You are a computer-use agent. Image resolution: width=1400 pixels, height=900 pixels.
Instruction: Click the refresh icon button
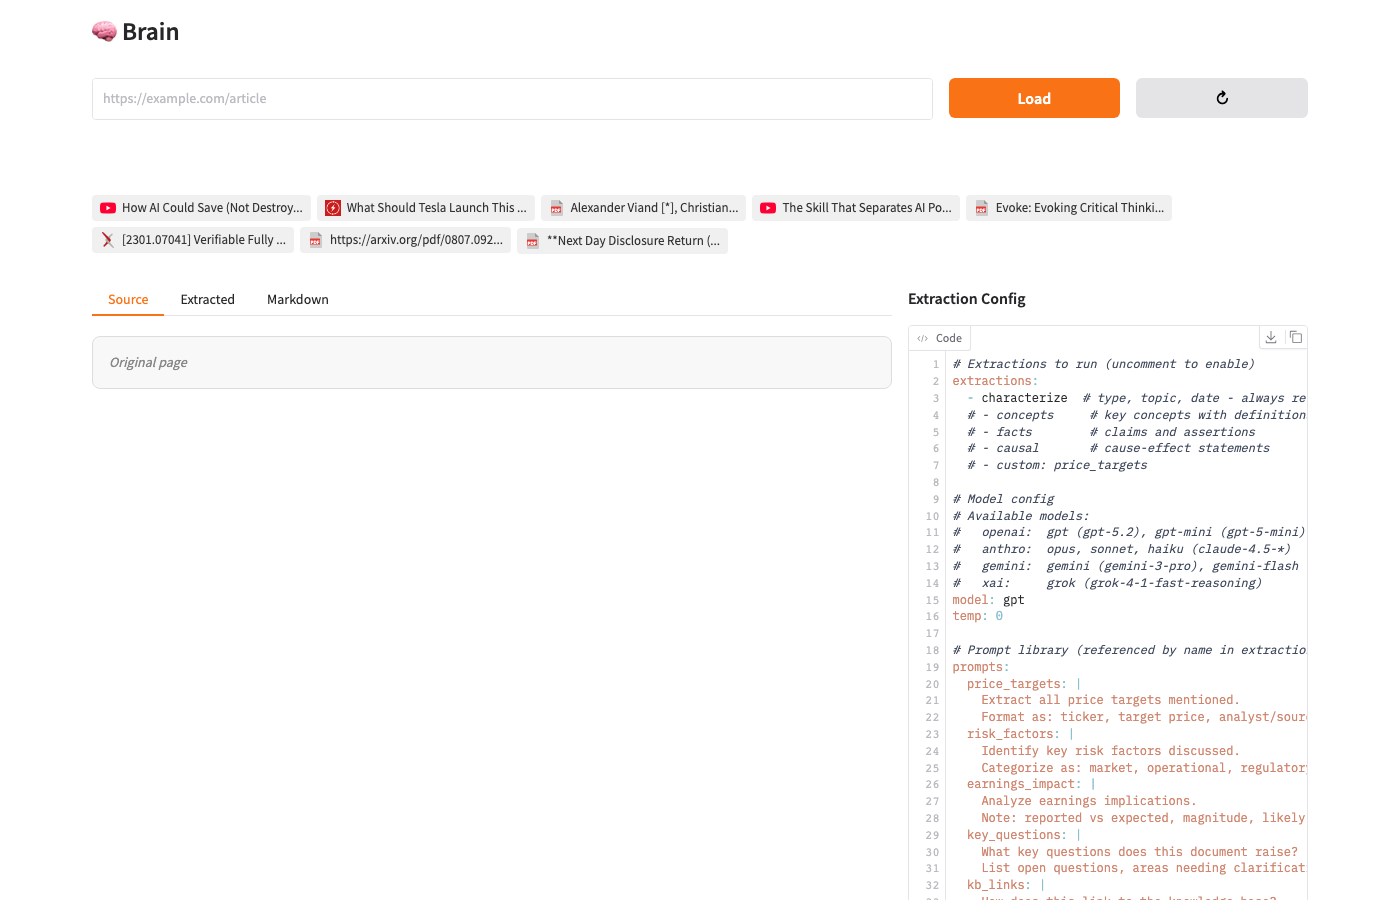pos(1221,98)
